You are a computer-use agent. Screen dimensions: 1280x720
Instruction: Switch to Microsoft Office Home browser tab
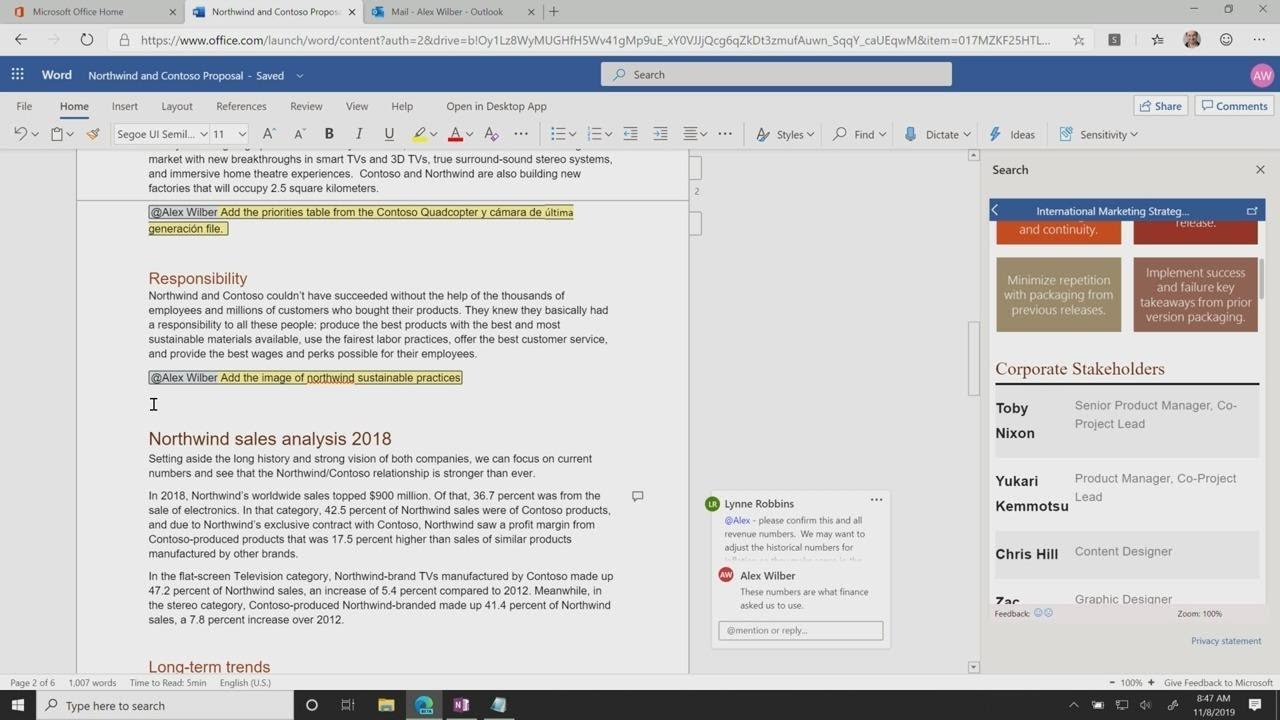point(92,12)
